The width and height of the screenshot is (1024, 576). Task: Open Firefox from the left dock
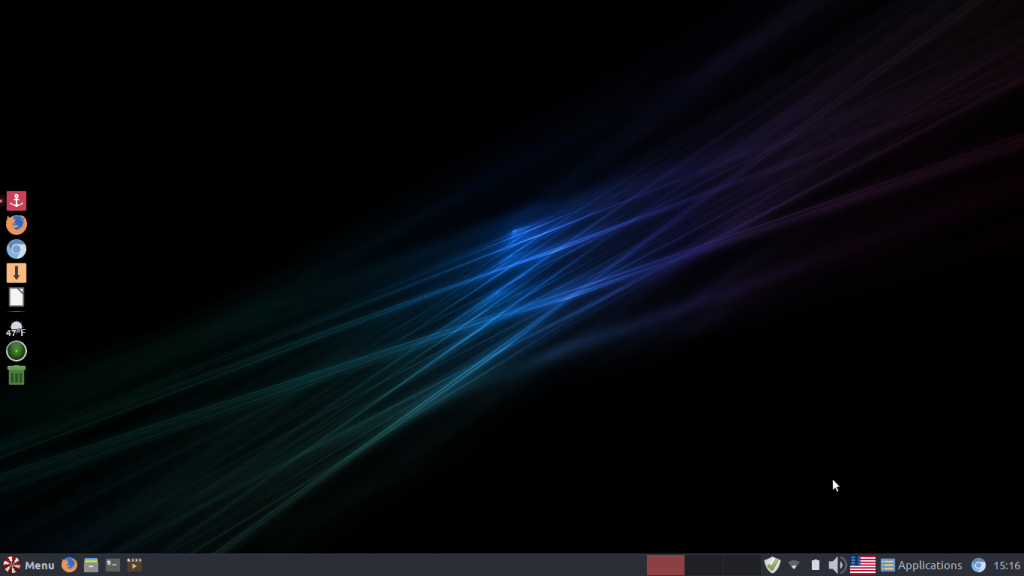(x=16, y=225)
